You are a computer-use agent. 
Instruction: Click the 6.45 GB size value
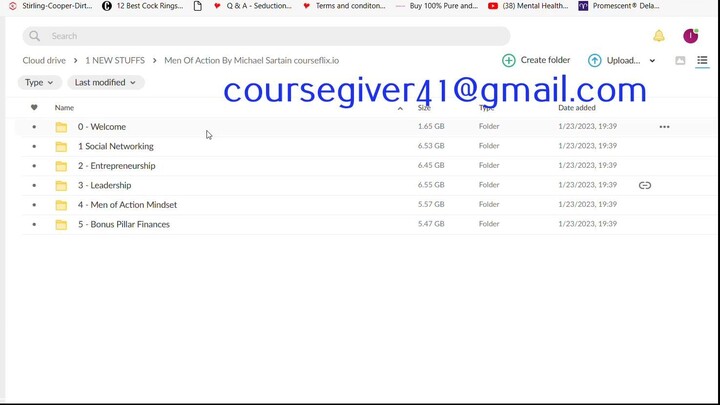[431, 165]
